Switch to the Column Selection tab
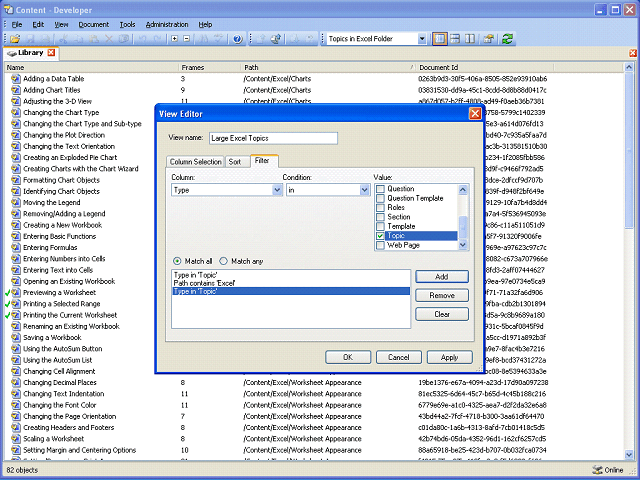This screenshot has height=480, width=640. [x=196, y=162]
